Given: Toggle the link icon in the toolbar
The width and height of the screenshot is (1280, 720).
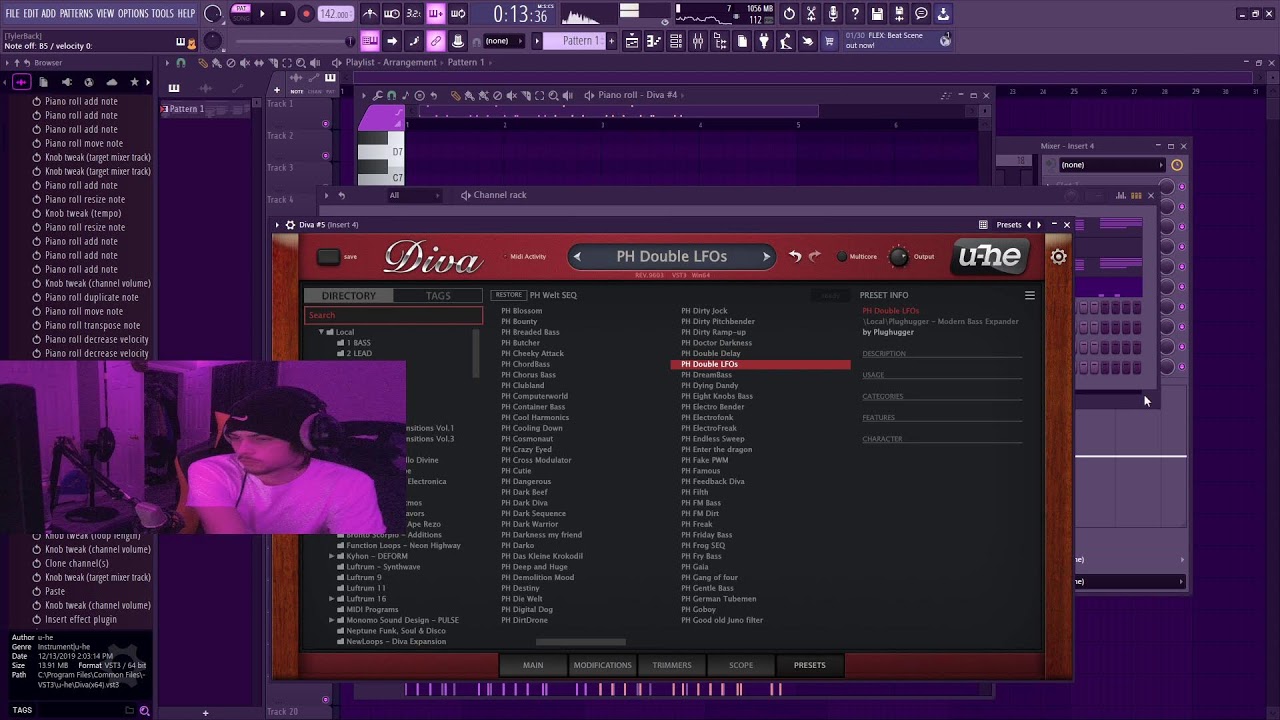Looking at the screenshot, I should 435,41.
